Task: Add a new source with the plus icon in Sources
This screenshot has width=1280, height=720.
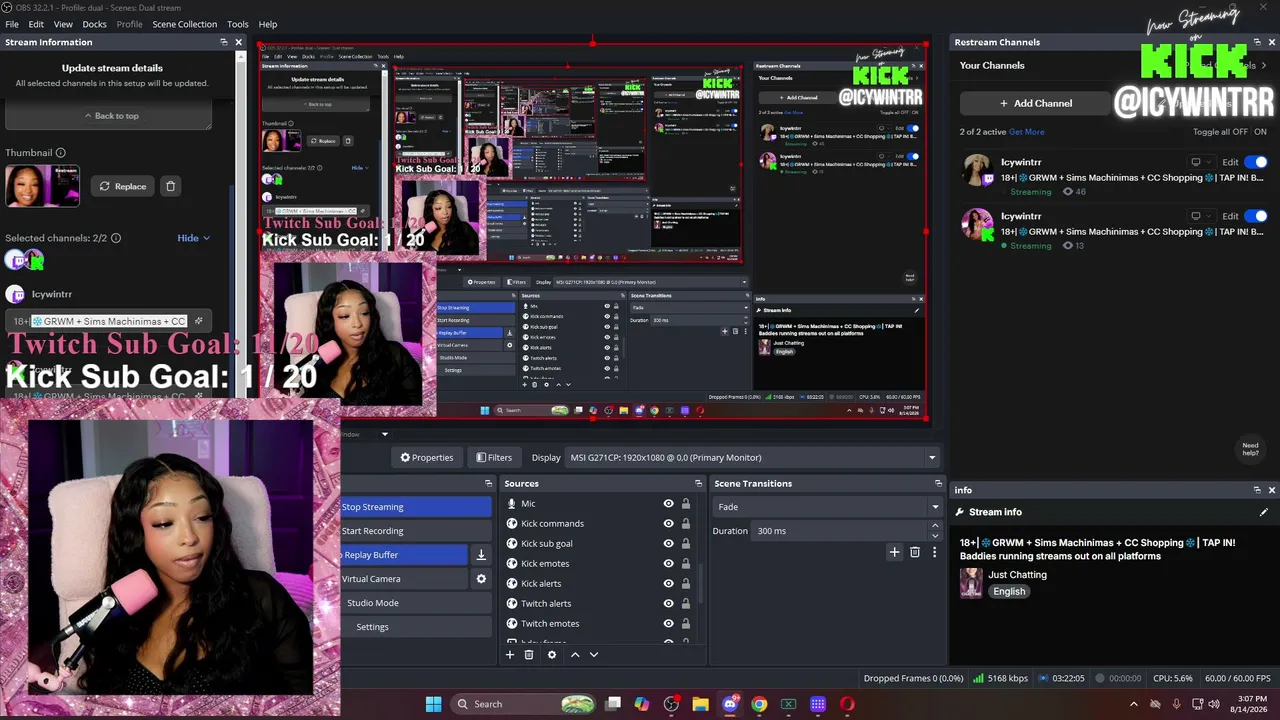Action: click(510, 655)
